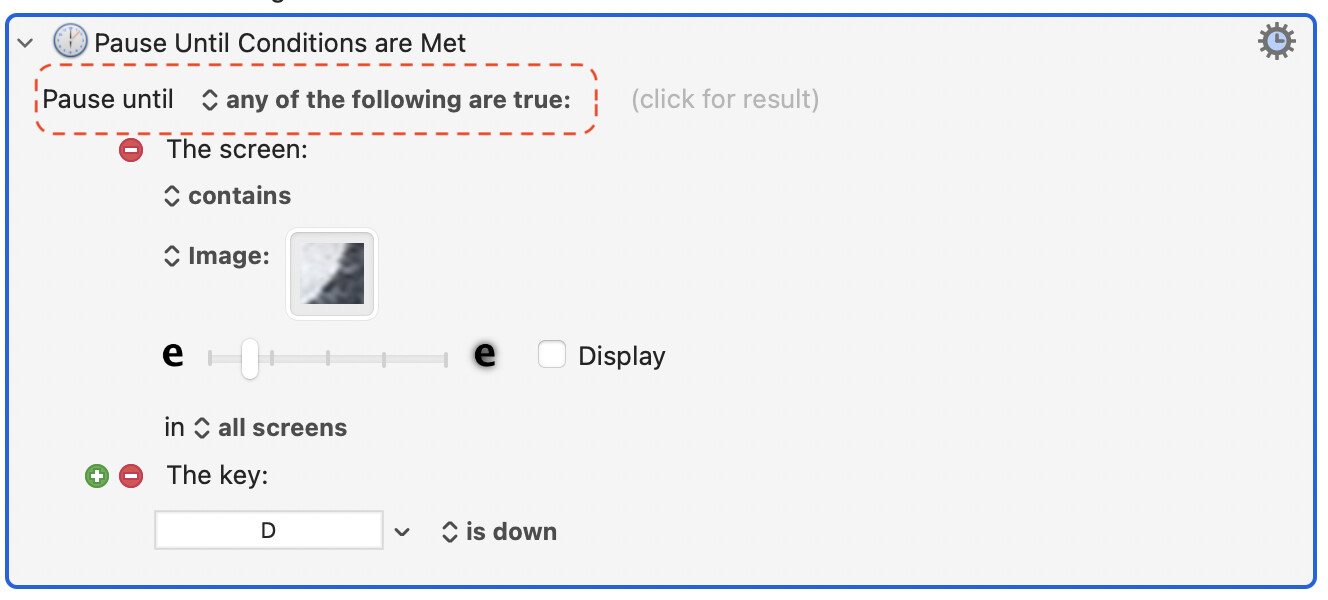1328x600 pixels.
Task: Open the 'Image:' source dropdown
Action: click(x=217, y=256)
